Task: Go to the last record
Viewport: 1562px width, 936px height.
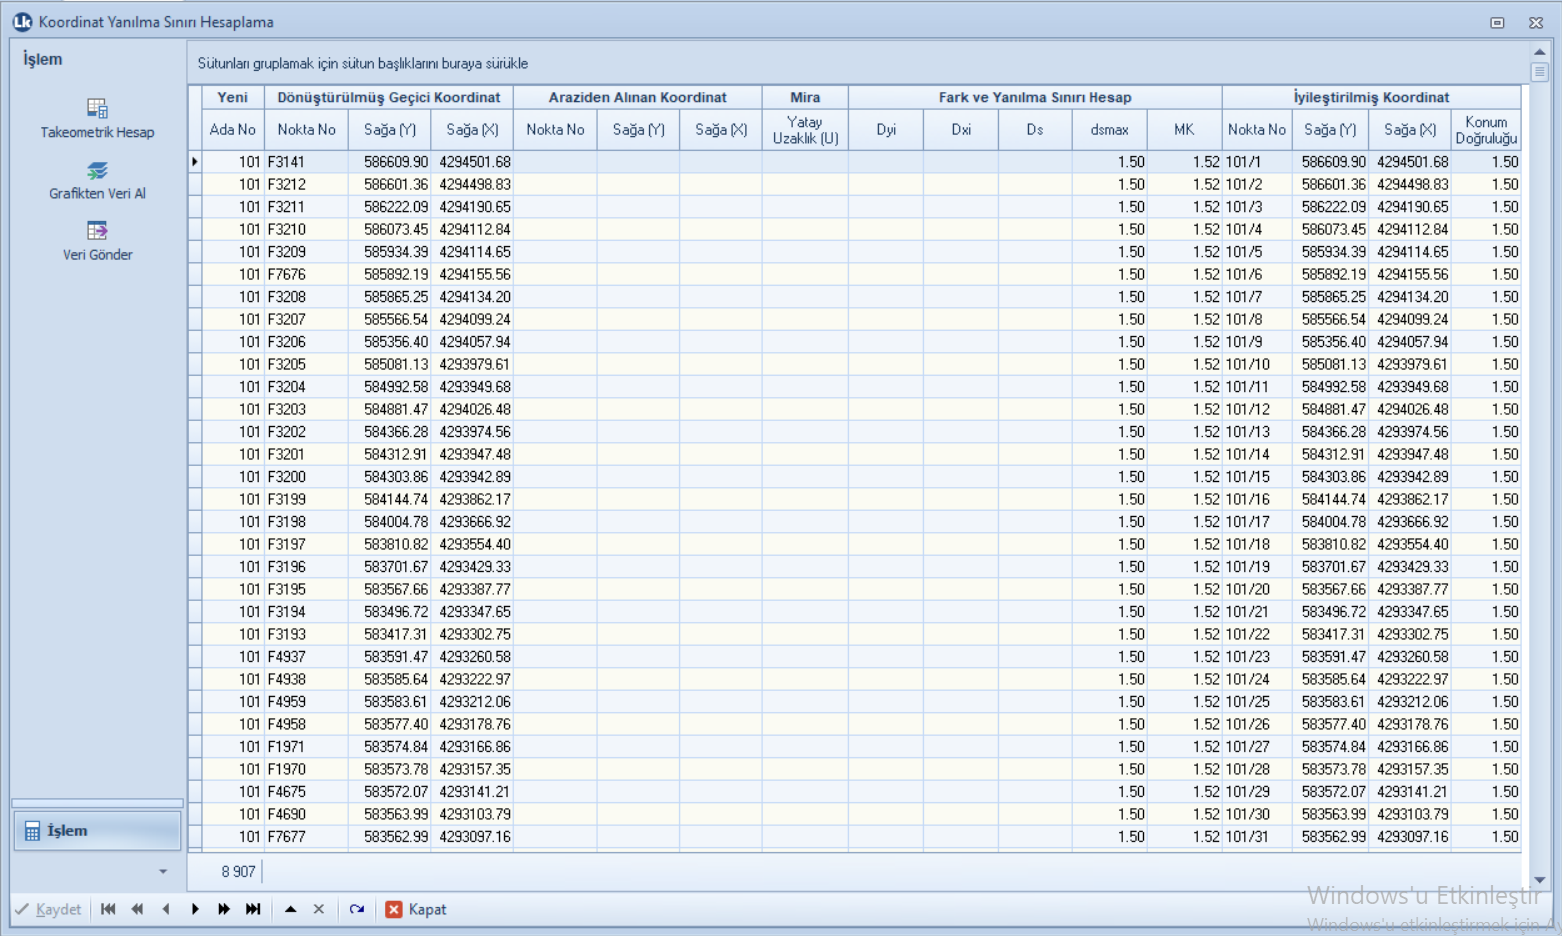Action: coord(253,909)
